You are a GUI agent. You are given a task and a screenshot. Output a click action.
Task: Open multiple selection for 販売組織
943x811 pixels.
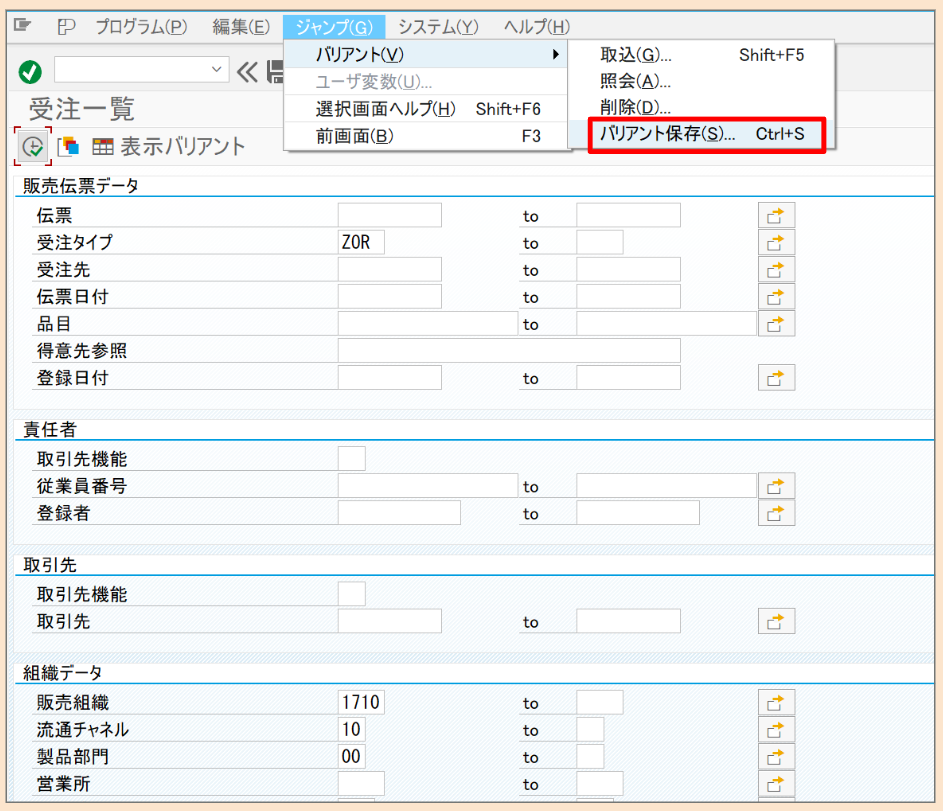[x=776, y=701]
